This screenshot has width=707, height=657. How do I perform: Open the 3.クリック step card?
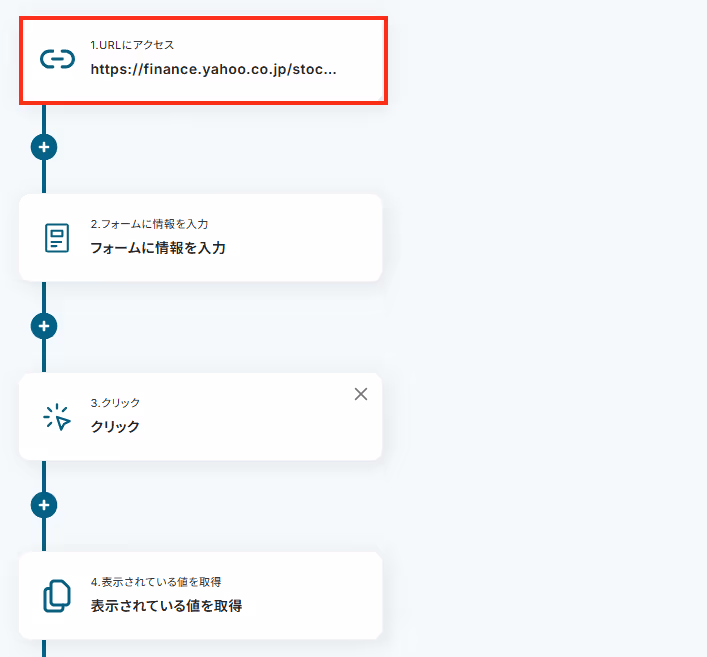(201, 417)
